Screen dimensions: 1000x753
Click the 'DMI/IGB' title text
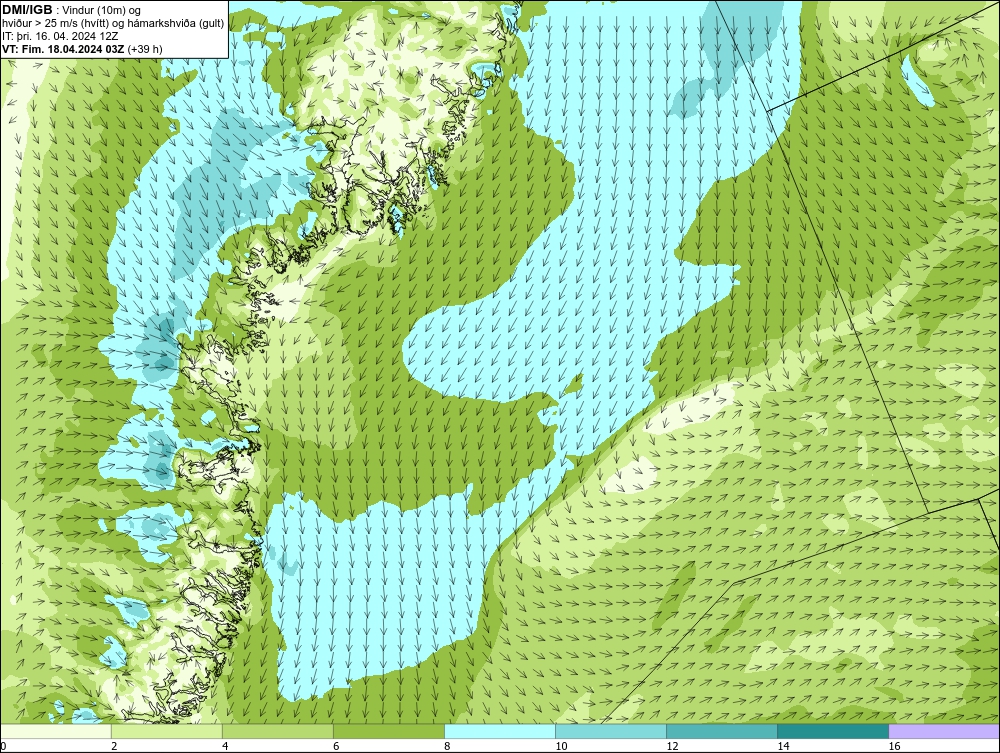coord(27,10)
